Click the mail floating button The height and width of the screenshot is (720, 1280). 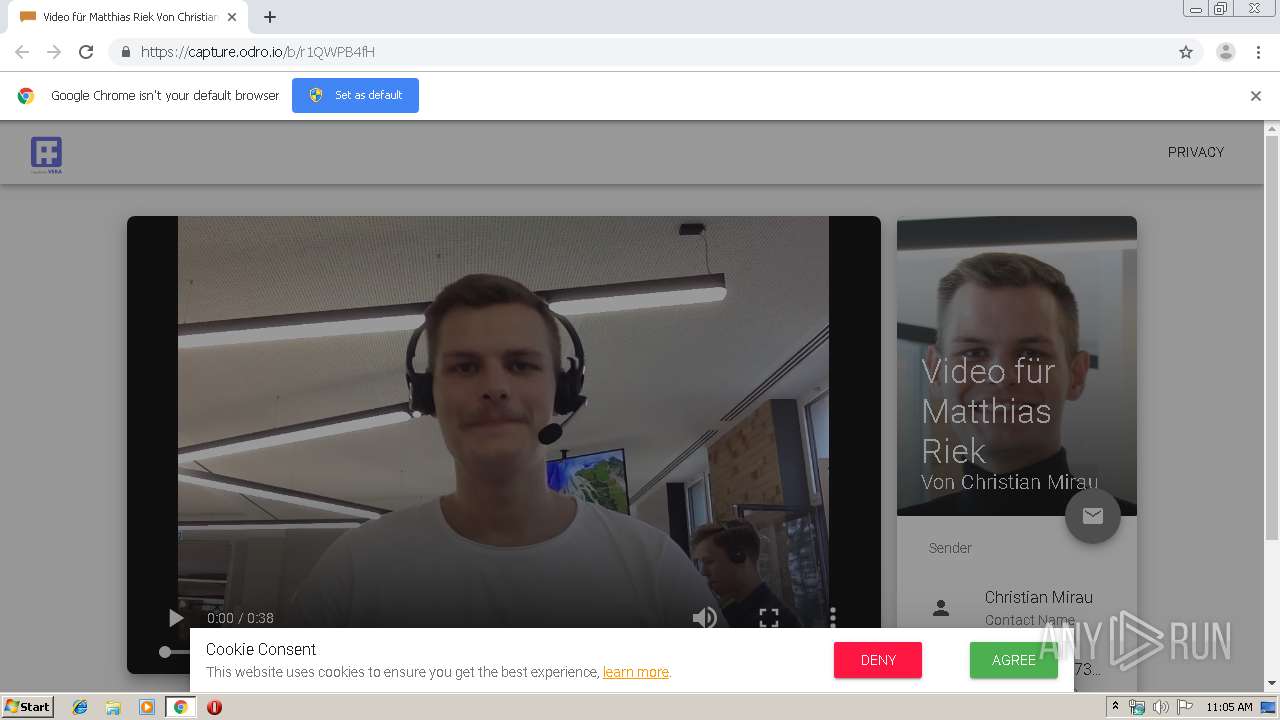[x=1093, y=516]
